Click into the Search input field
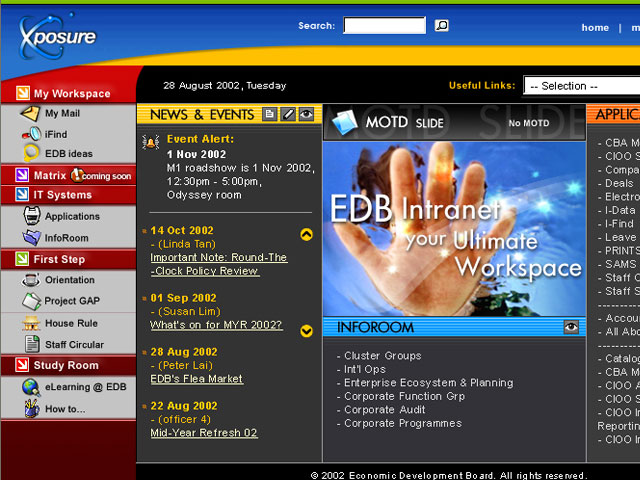 (384, 25)
